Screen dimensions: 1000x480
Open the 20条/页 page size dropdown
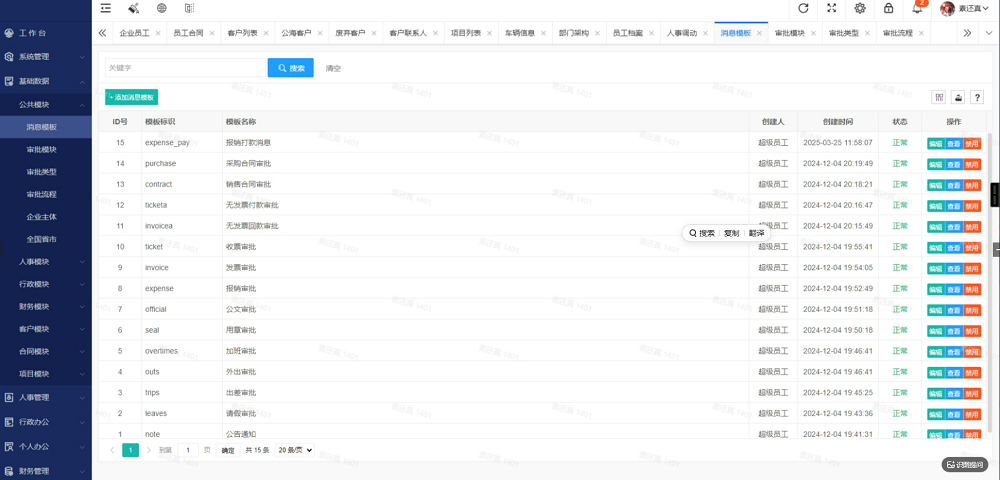295,450
